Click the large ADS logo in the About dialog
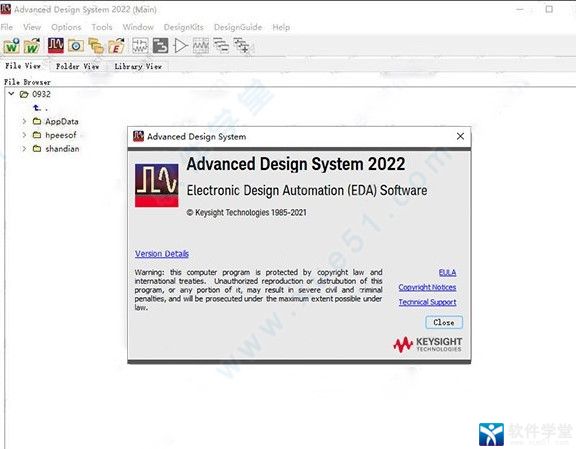576x449 pixels. pos(156,185)
